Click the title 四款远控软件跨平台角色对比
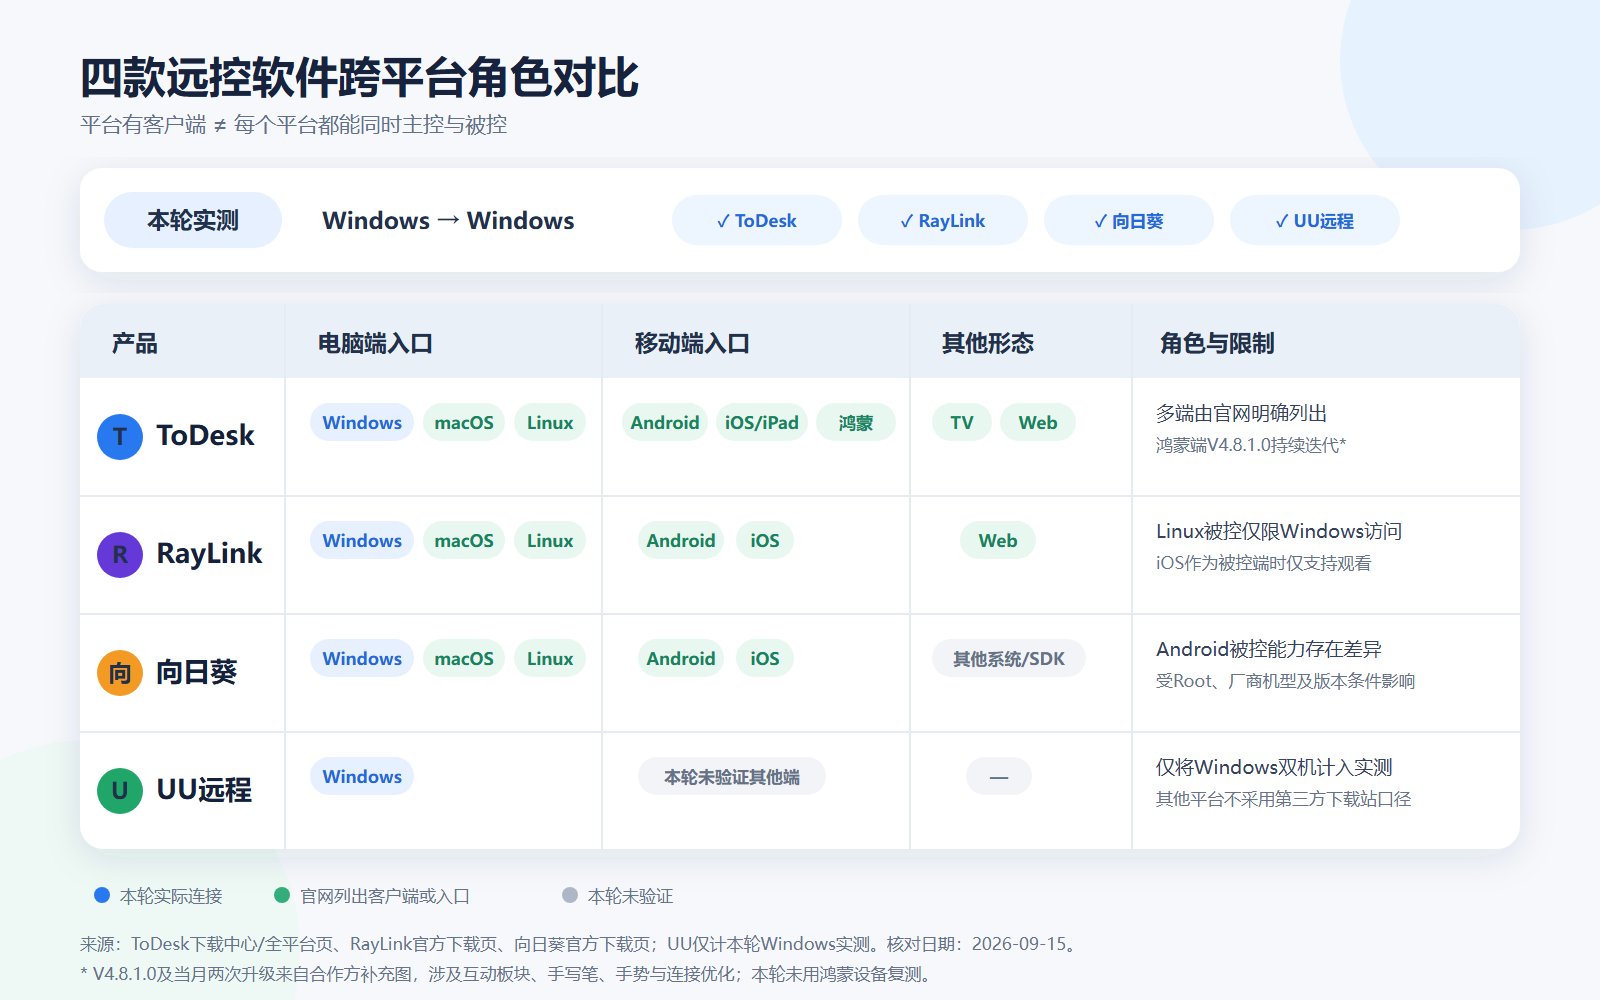The width and height of the screenshot is (1600, 1000). pyautogui.click(x=359, y=78)
